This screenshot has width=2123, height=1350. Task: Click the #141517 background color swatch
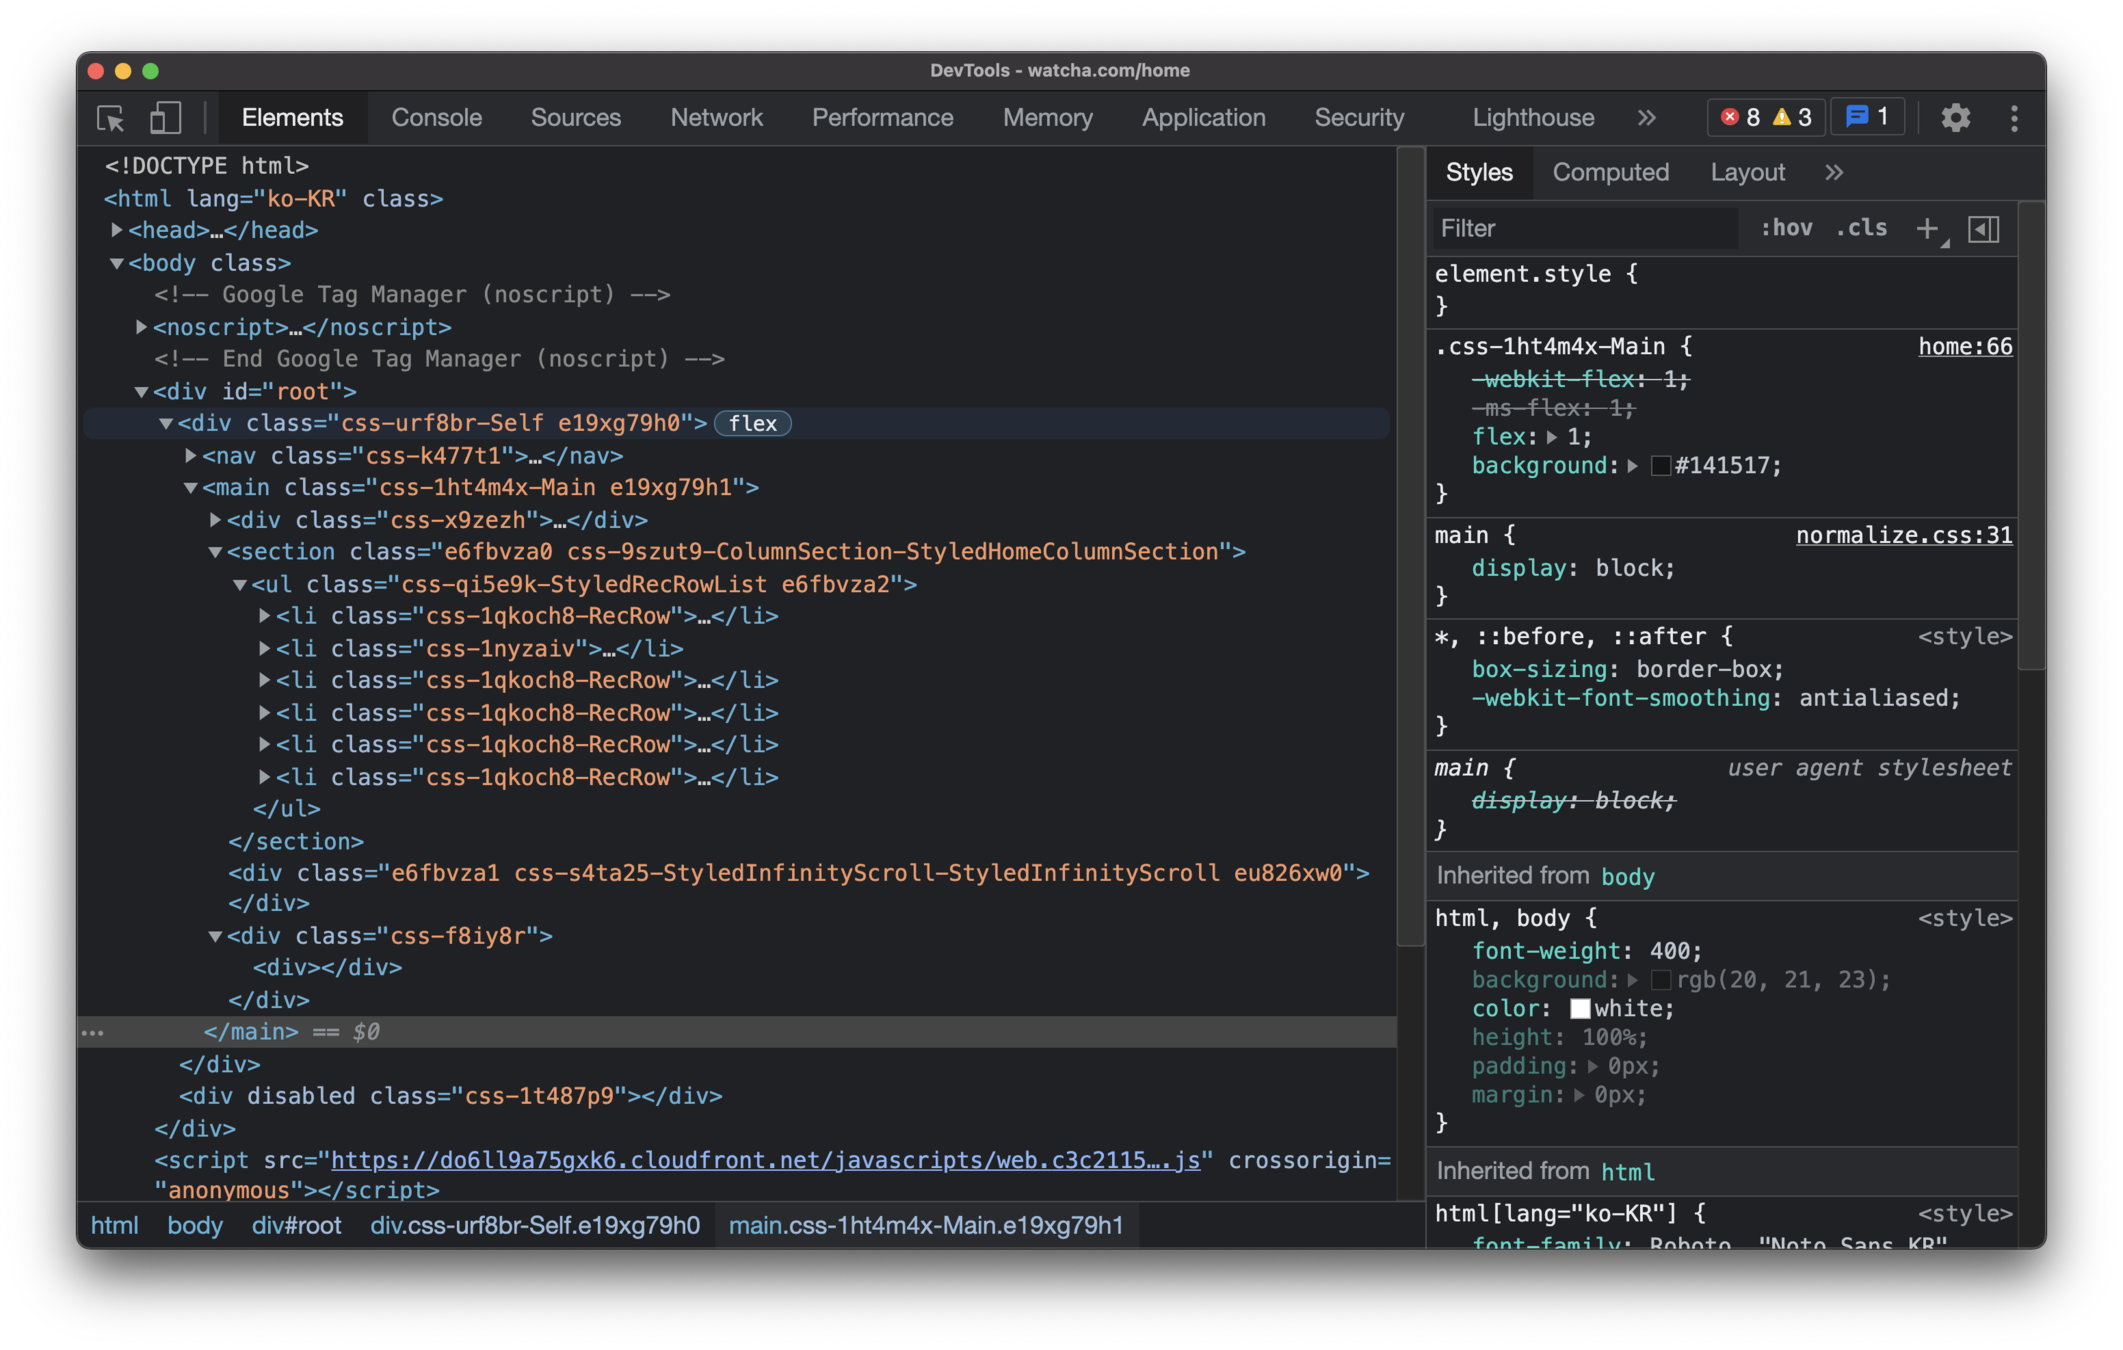[1660, 466]
